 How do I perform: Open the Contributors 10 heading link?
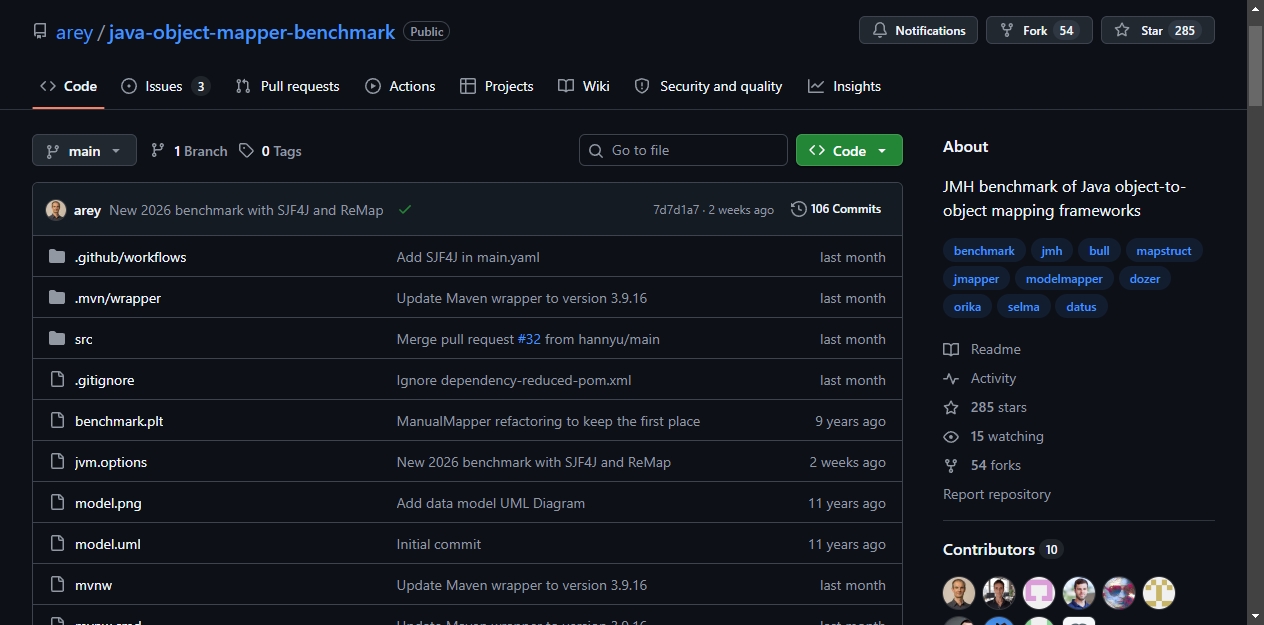(x=1002, y=549)
